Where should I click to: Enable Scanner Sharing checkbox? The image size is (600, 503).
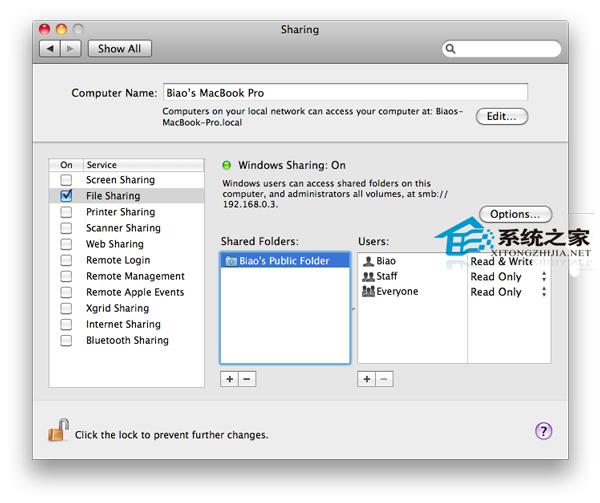coord(66,228)
